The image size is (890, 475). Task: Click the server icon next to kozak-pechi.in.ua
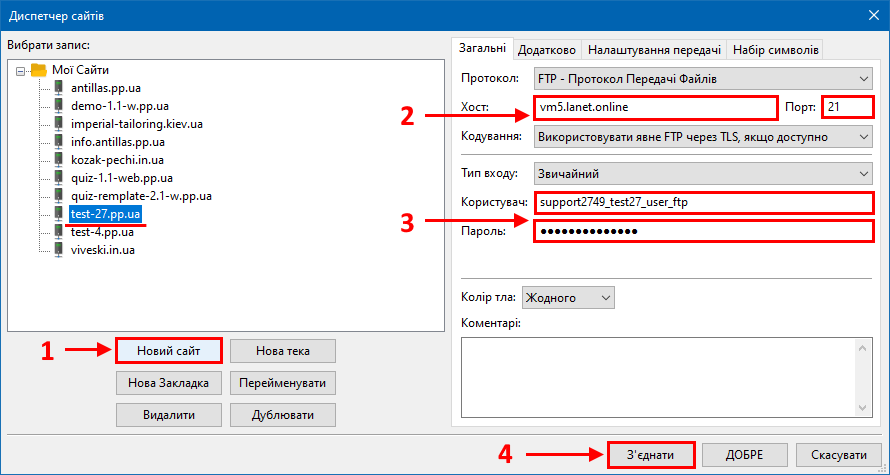(59, 160)
